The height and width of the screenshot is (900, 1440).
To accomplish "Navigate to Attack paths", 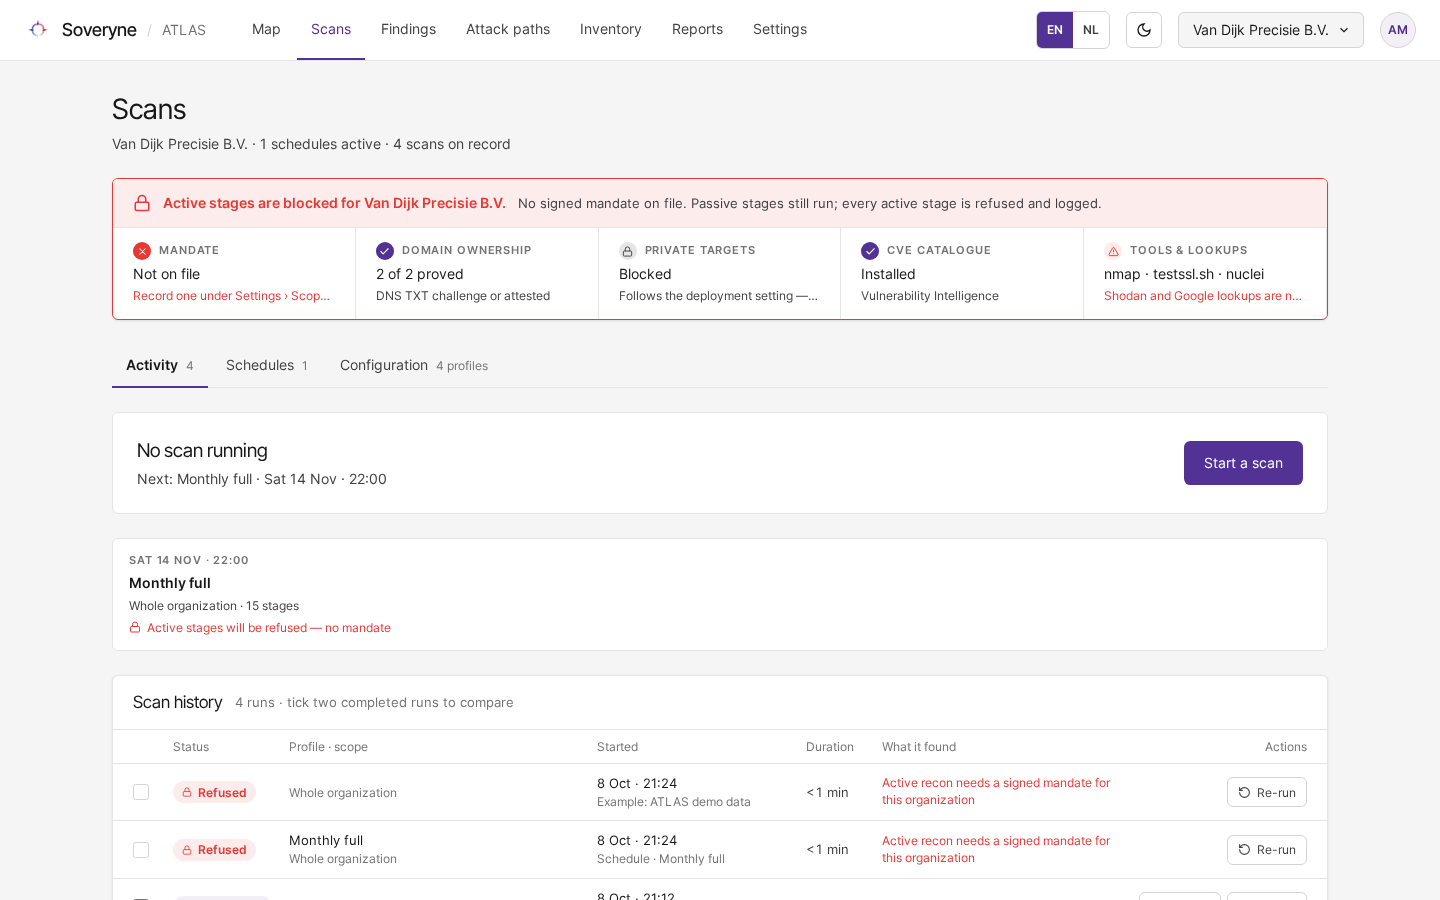I will click(x=508, y=29).
